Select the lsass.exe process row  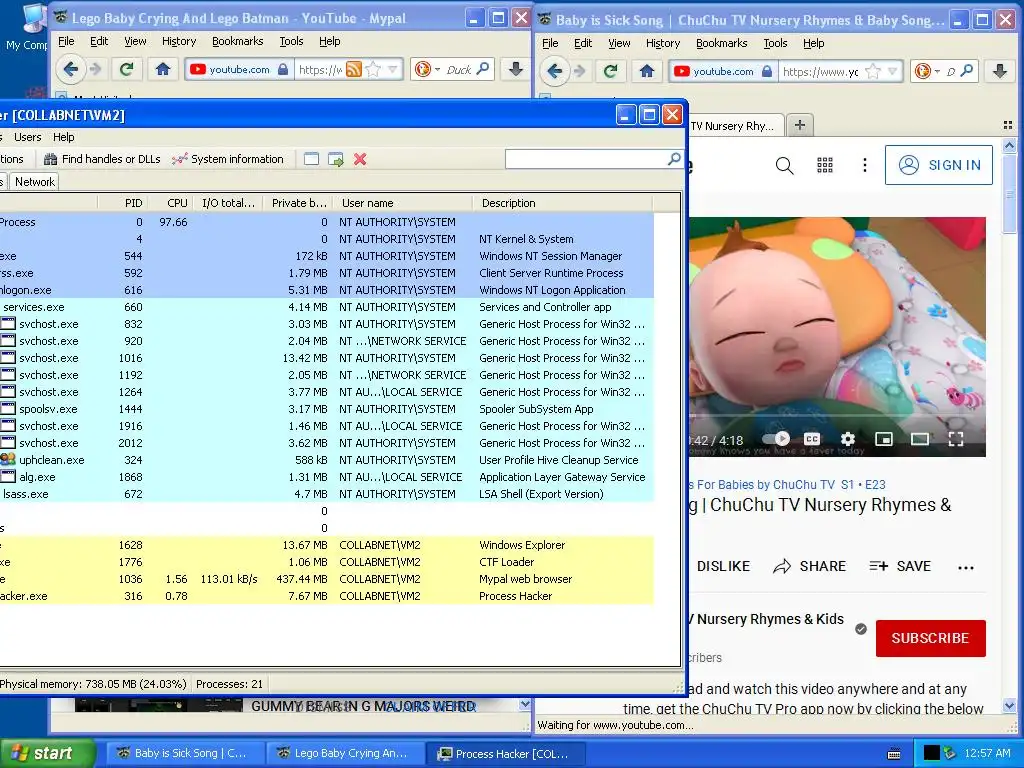pyautogui.click(x=327, y=494)
